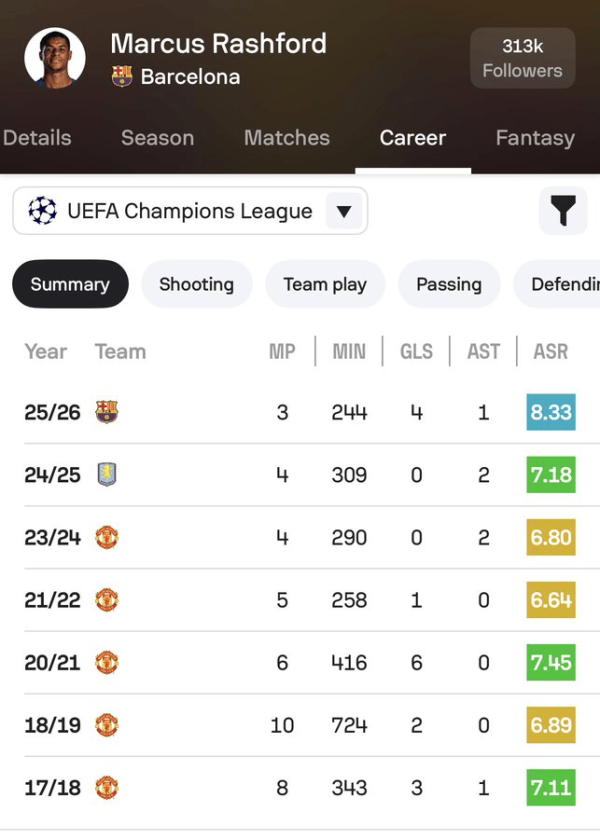Screen dimensions: 600x839
Task: Click the 8.33 rating badge for 25/26
Action: [551, 412]
